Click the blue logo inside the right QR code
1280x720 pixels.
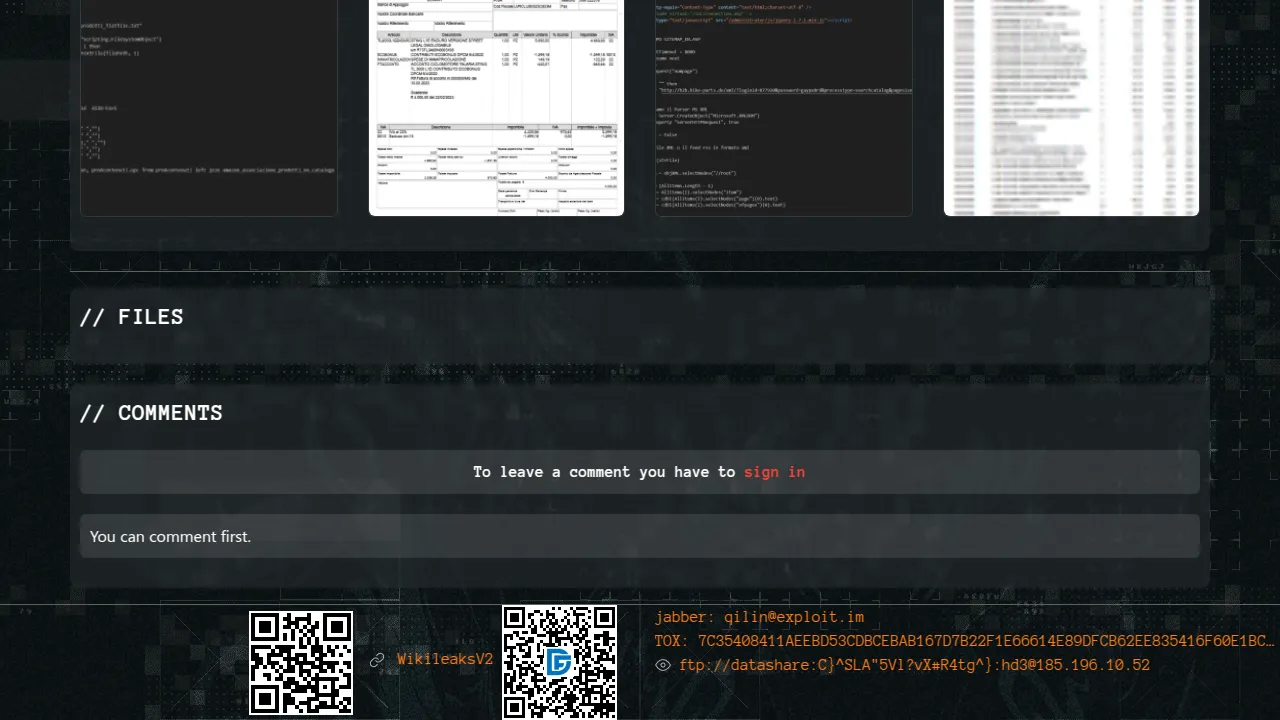pos(559,662)
